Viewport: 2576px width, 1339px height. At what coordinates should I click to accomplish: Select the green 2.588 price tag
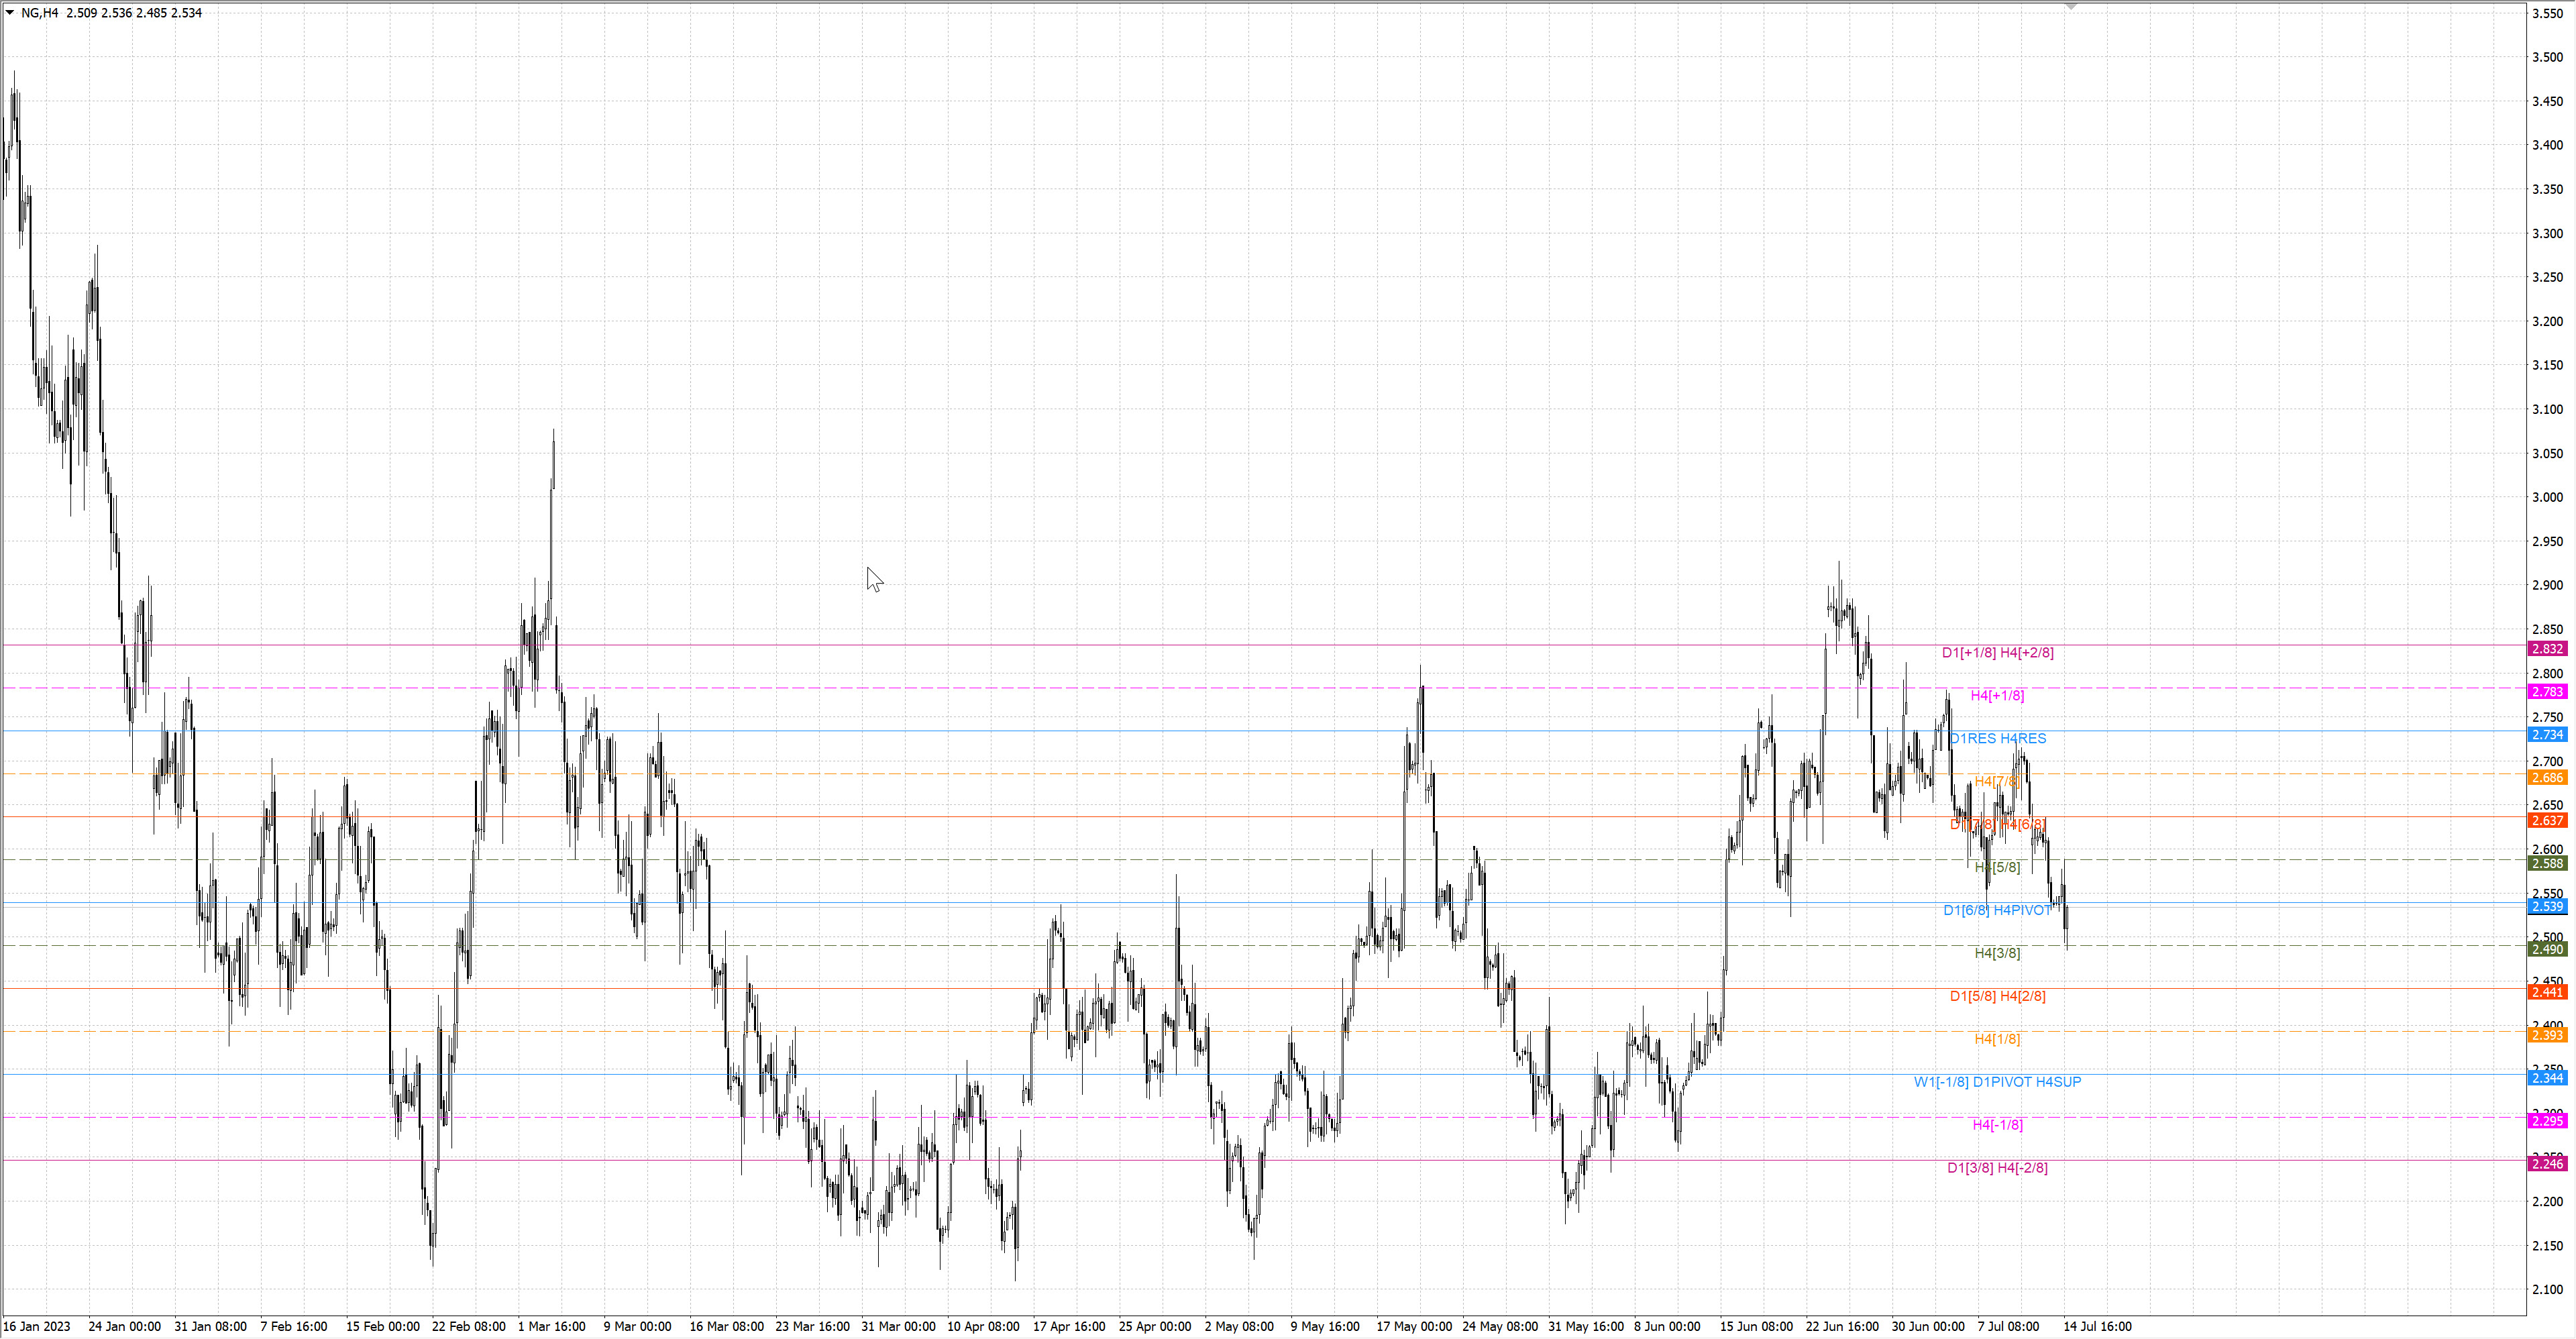2547,864
